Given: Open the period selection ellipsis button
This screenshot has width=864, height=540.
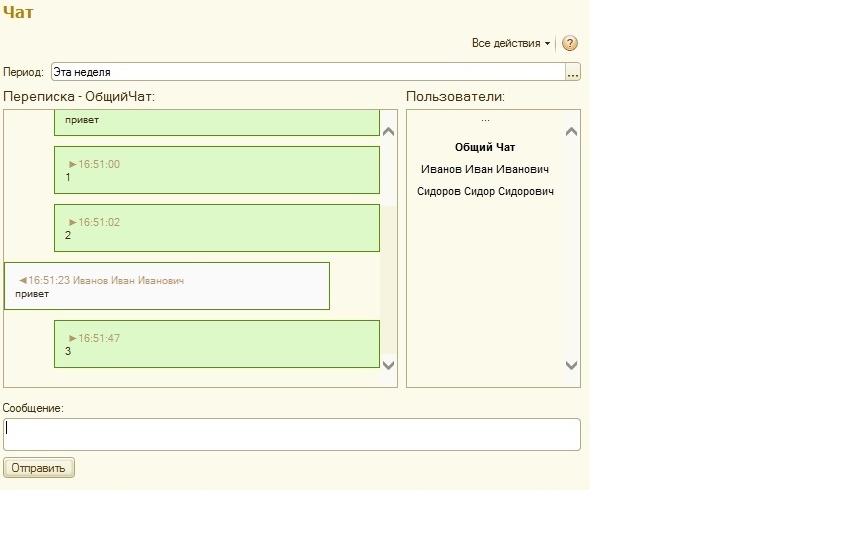Looking at the screenshot, I should pyautogui.click(x=572, y=72).
